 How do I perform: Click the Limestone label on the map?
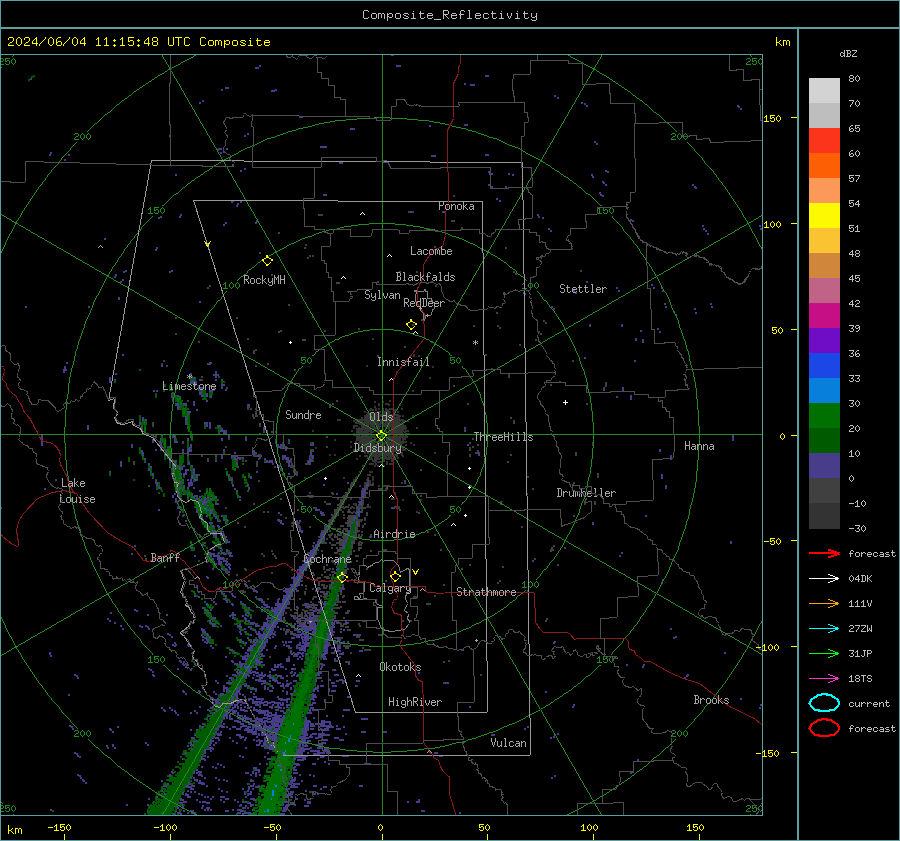pos(189,386)
